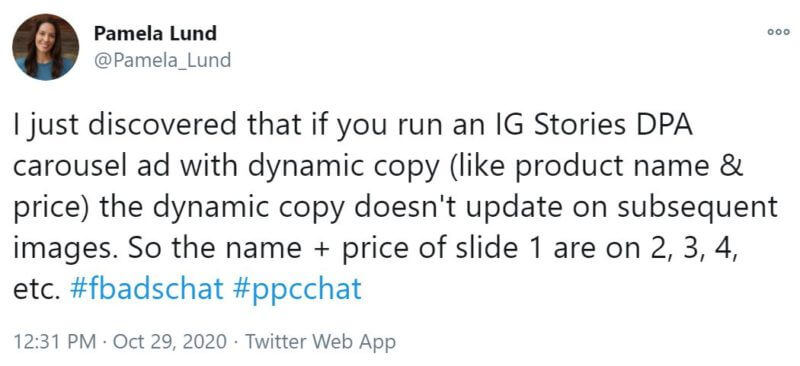Click the word 'price)' in the tweet

coord(52,209)
